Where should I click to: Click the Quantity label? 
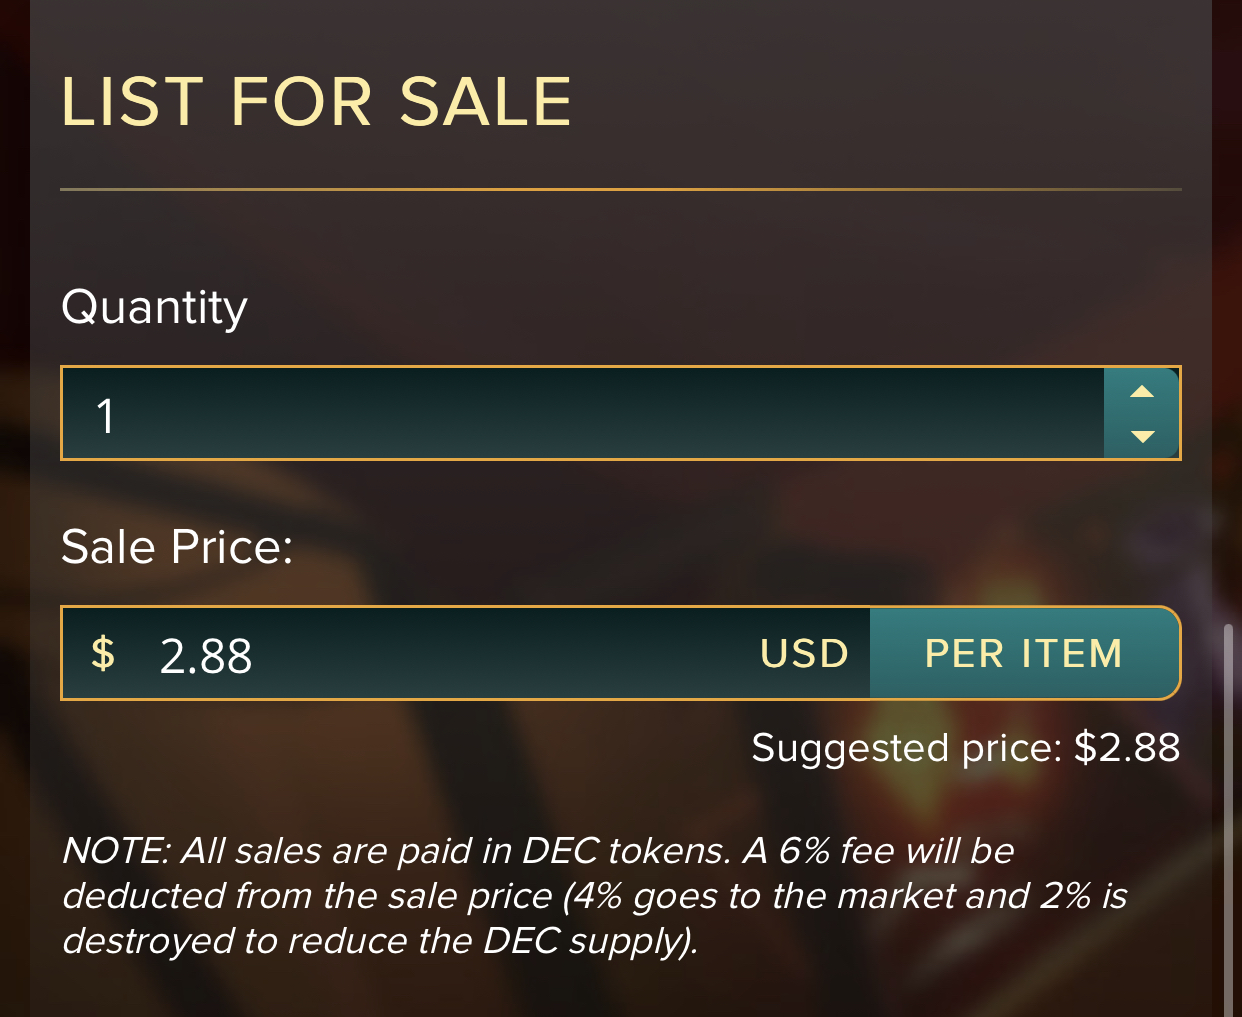point(154,307)
